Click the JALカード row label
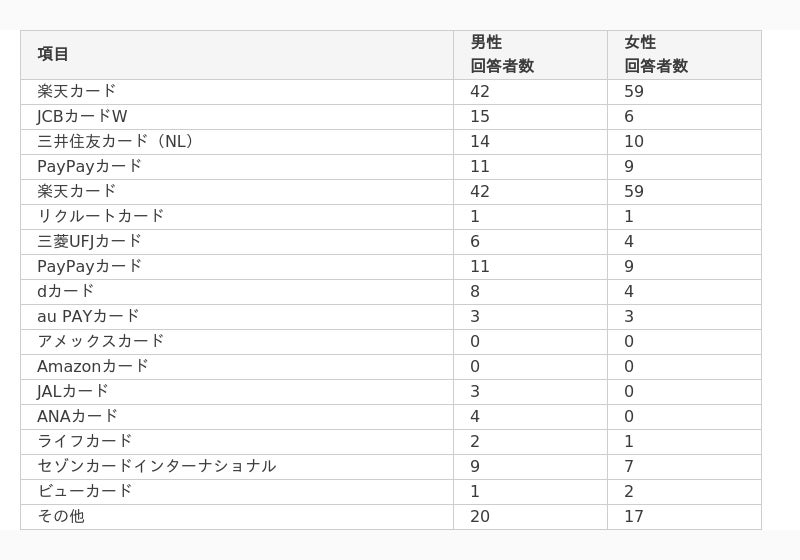The width and height of the screenshot is (800, 560). (72, 391)
